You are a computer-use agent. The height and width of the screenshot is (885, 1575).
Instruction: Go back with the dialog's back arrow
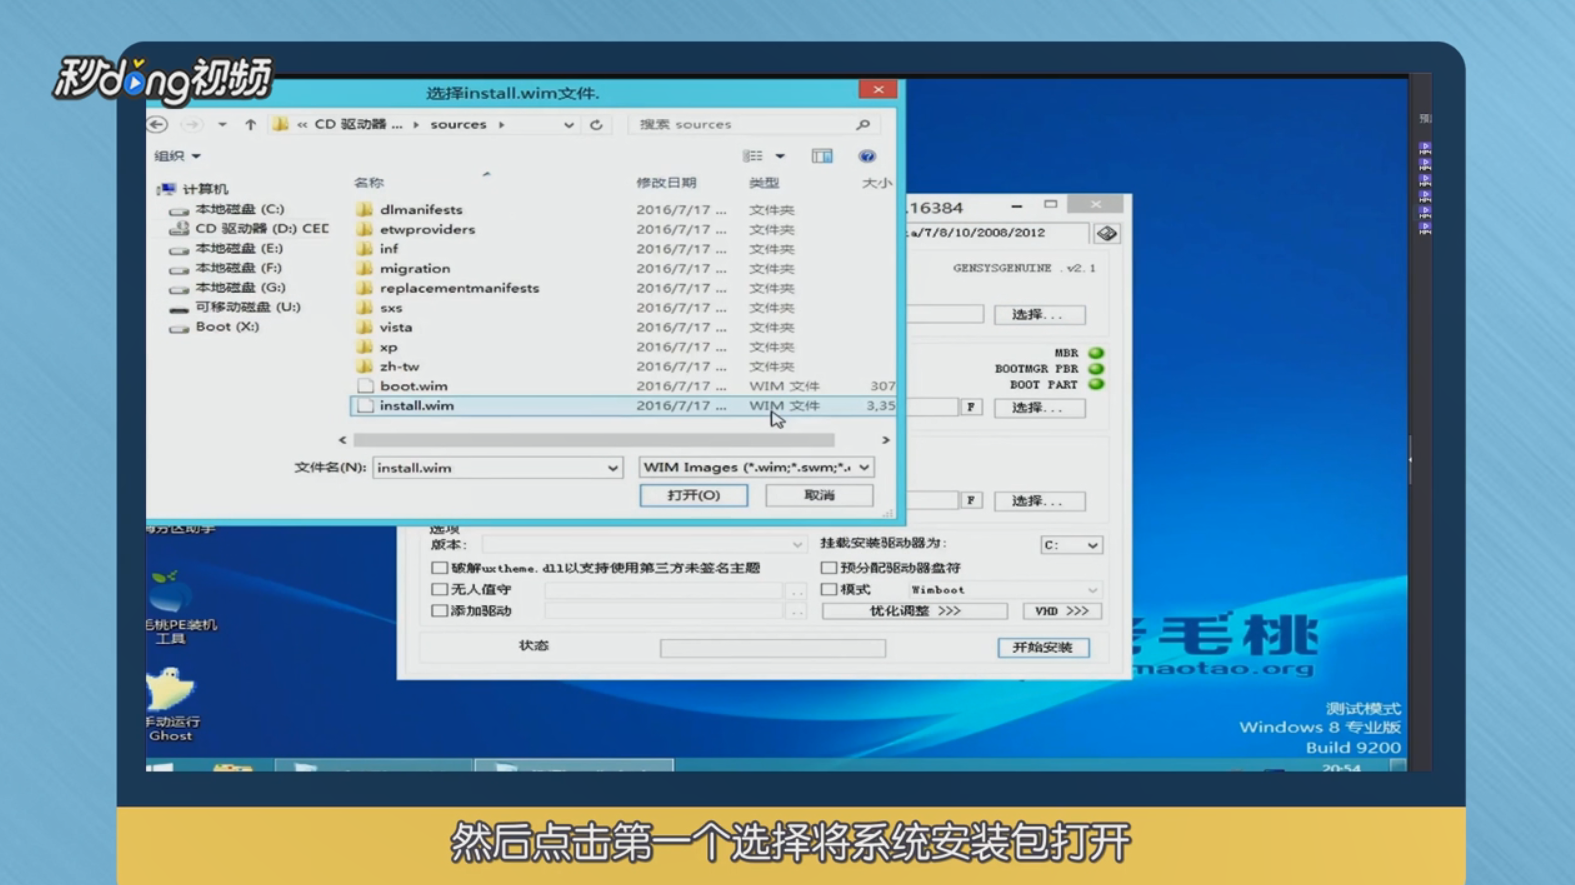coord(157,124)
